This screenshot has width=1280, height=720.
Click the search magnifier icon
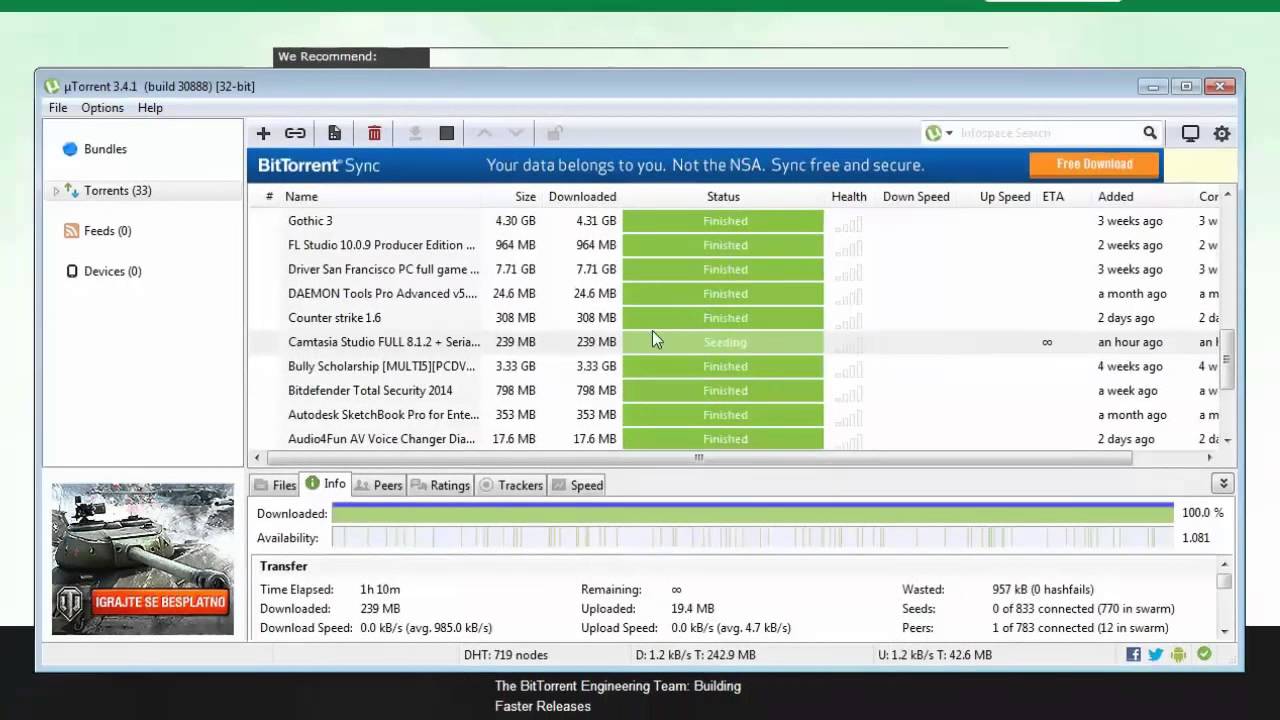[x=1150, y=132]
